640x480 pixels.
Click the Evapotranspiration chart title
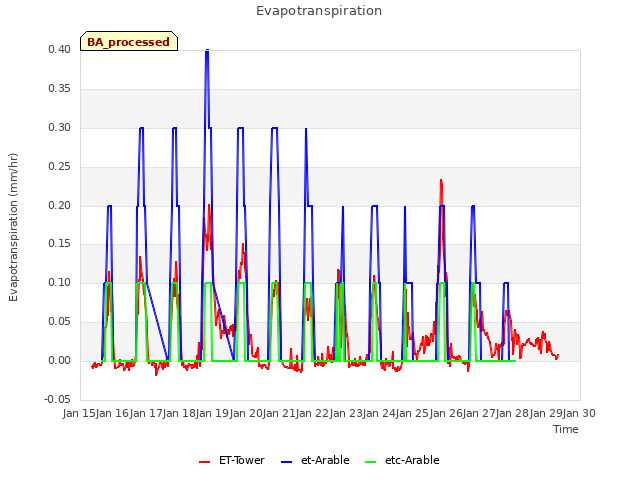pyautogui.click(x=319, y=11)
